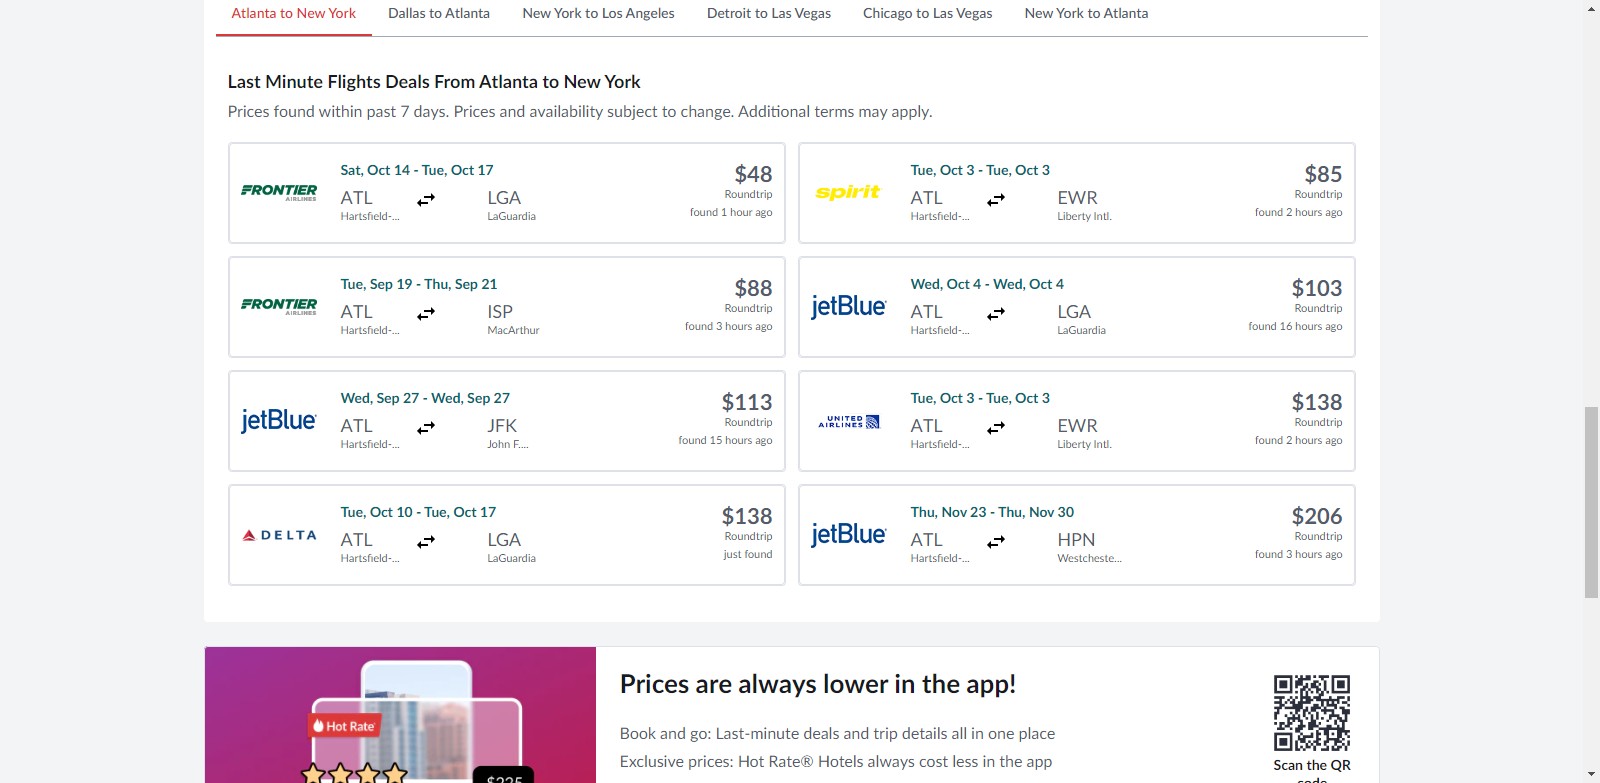This screenshot has height=783, width=1600.
Task: Open Wed, Oct 4 JetBlue LGA deal
Action: [x=1076, y=307]
